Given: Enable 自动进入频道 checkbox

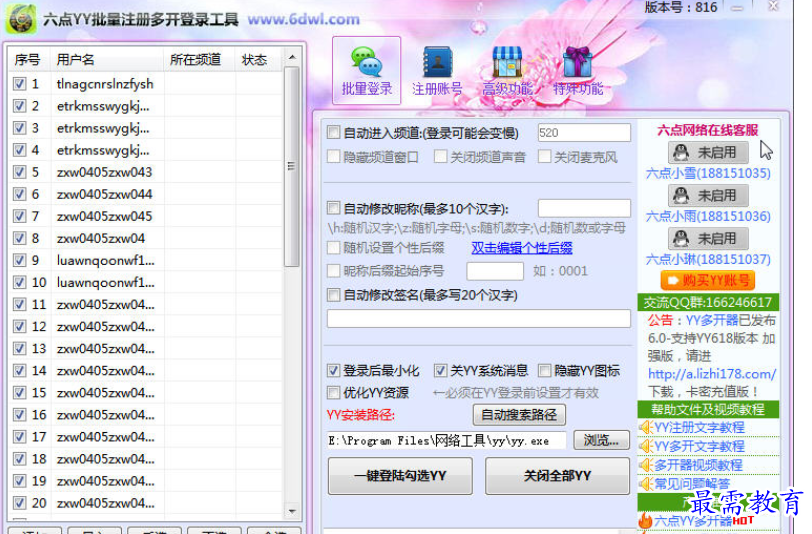Looking at the screenshot, I should point(334,133).
